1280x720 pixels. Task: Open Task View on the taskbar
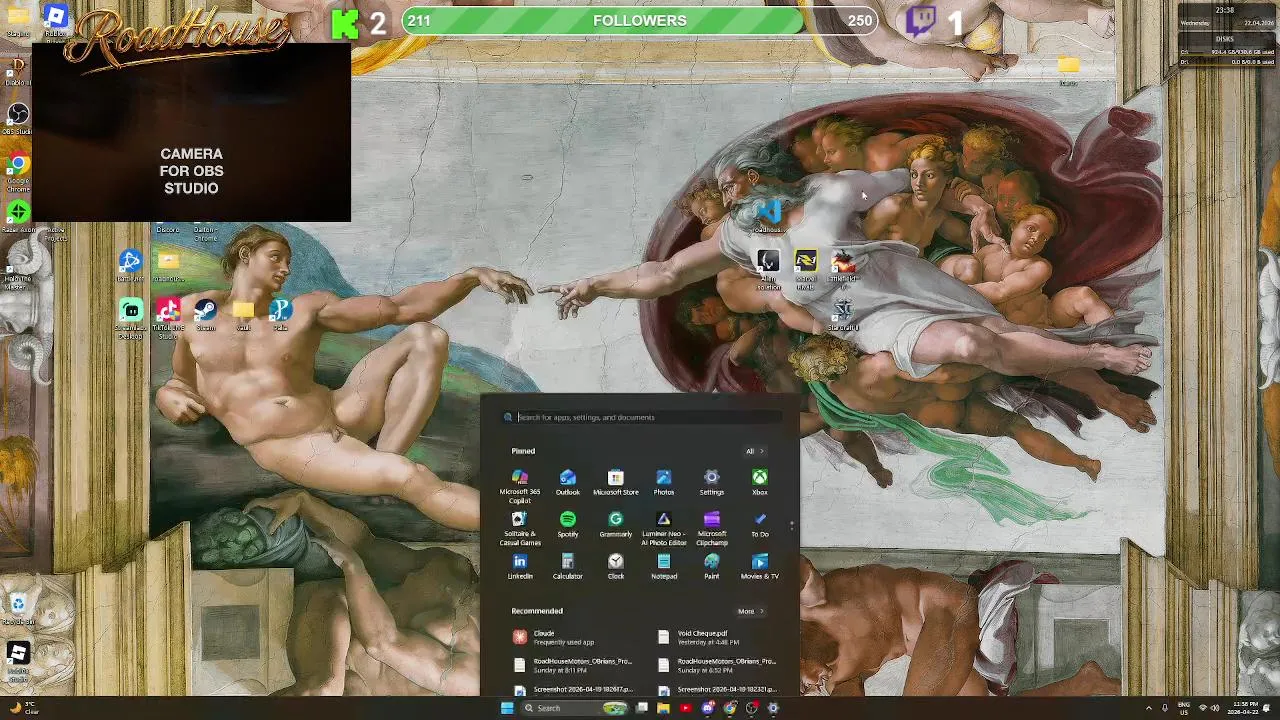(642, 708)
